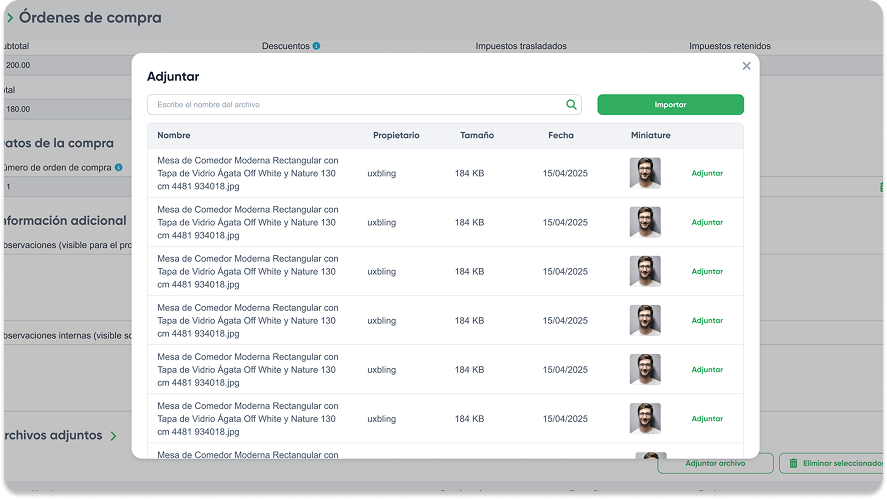Click the Adjuntar archivo button behind the dialog
Screen dimensions: 887x499
[x=715, y=463]
